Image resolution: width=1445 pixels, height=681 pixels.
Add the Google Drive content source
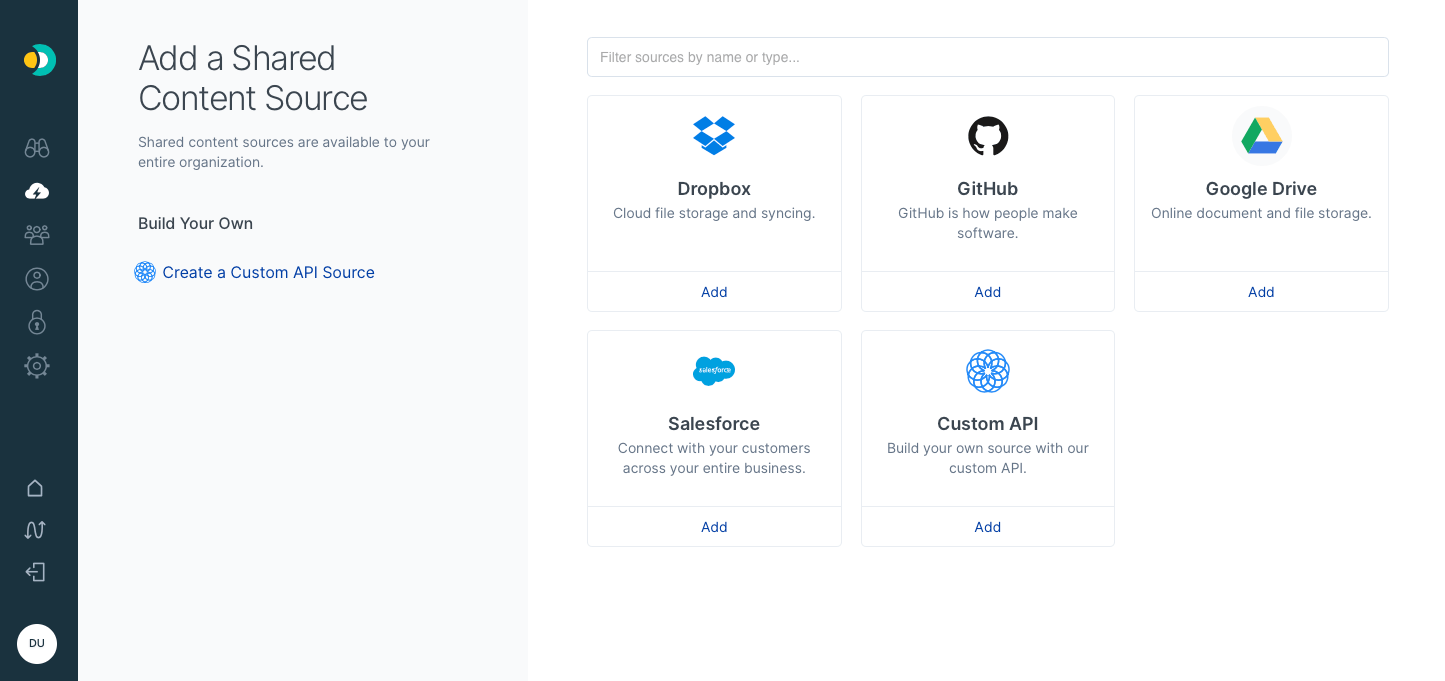[x=1261, y=291]
